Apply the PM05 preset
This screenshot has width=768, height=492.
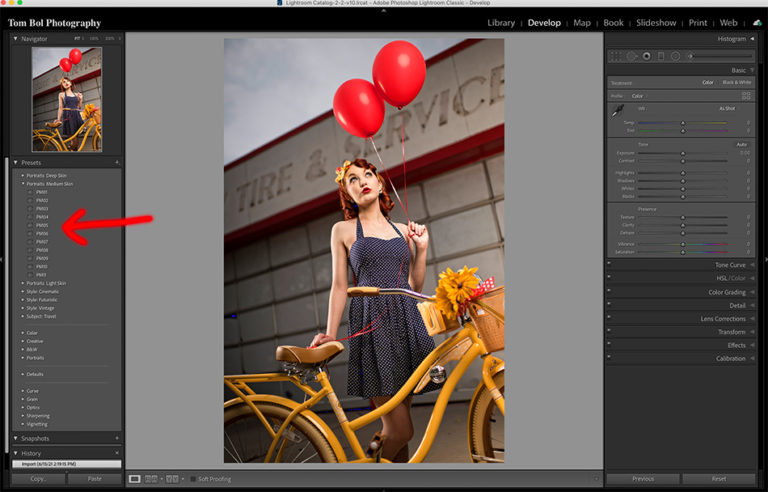click(42, 225)
